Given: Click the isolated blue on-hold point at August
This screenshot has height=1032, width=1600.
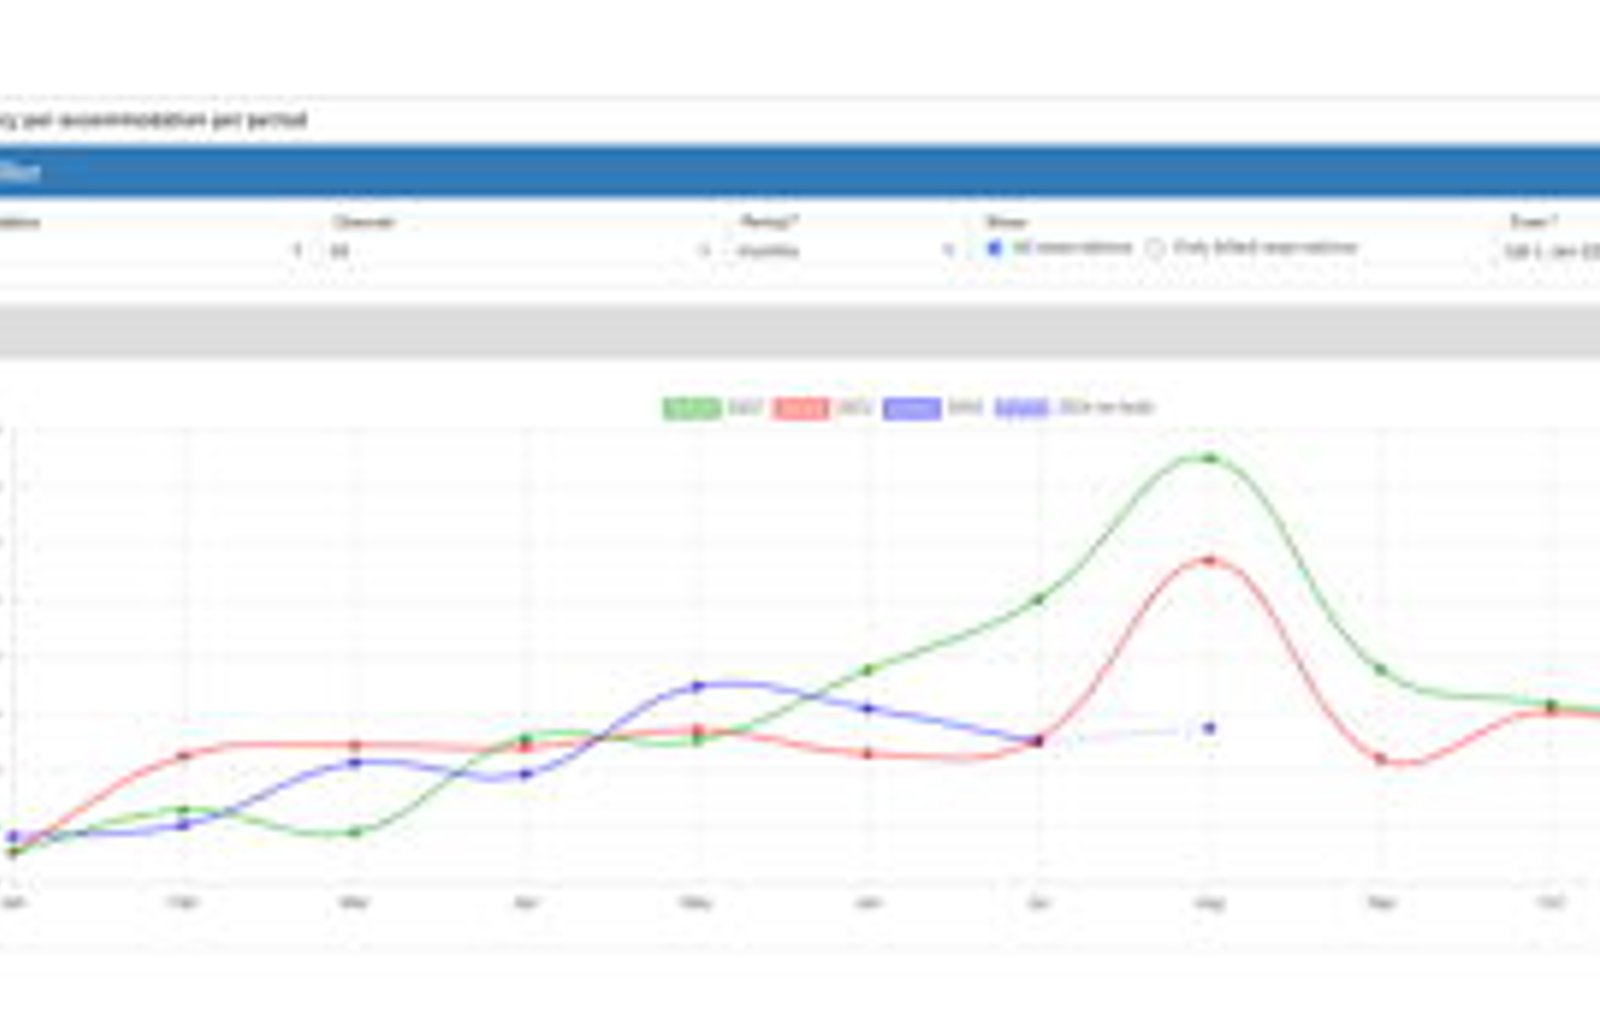Looking at the screenshot, I should (x=1209, y=729).
